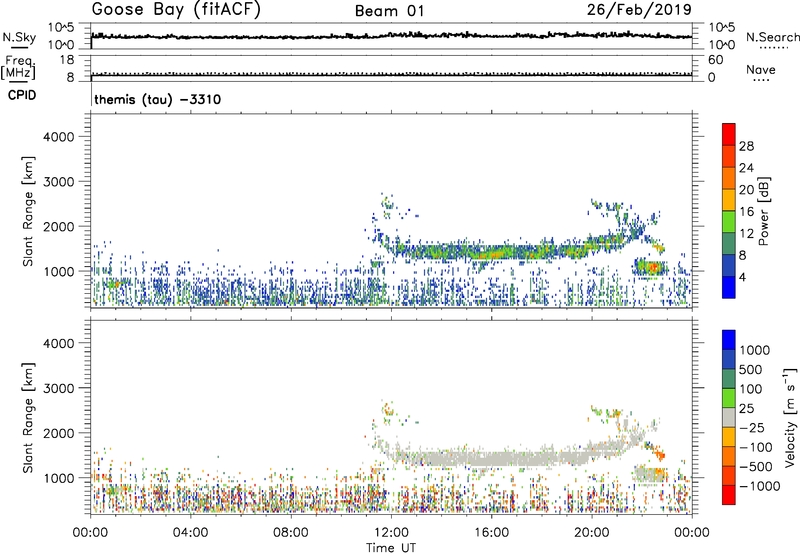Click the 'Goose Bay (fitACF)' plot title
This screenshot has height=554, width=800.
[176, 10]
